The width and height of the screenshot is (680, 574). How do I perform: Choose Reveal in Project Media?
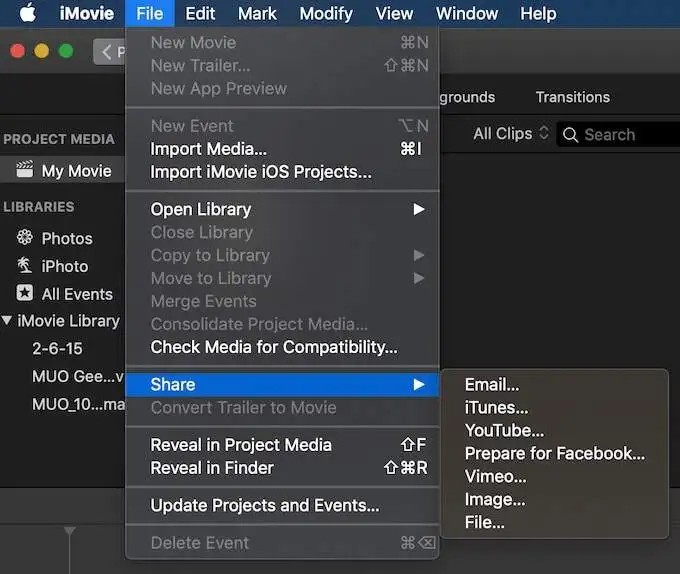tap(282, 445)
